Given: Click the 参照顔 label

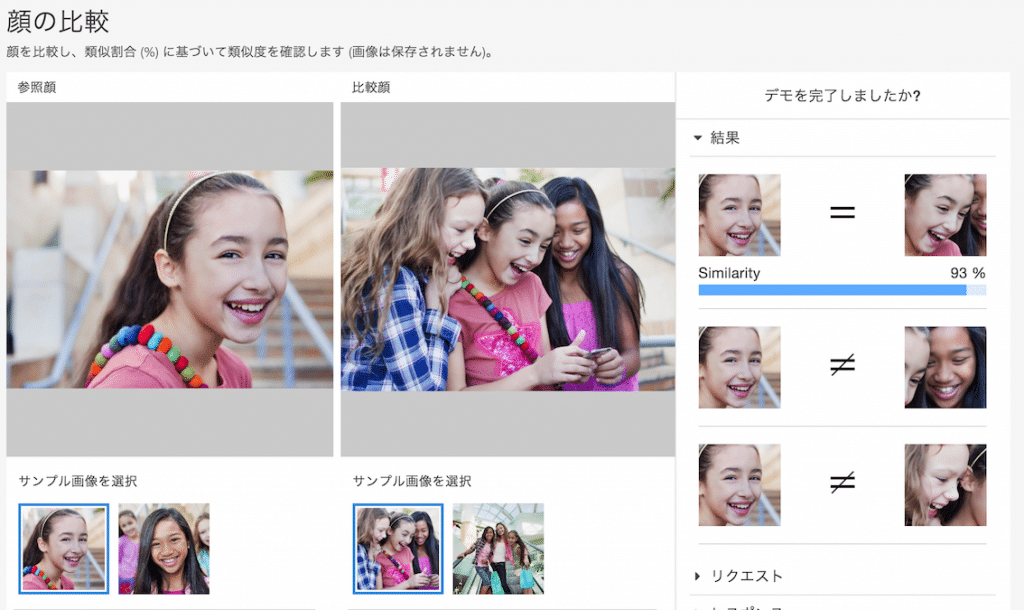Looking at the screenshot, I should click(x=37, y=88).
